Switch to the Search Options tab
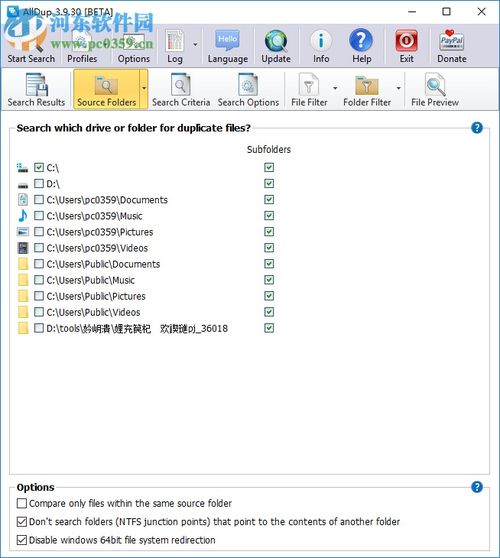500x558 pixels. pyautogui.click(x=248, y=90)
